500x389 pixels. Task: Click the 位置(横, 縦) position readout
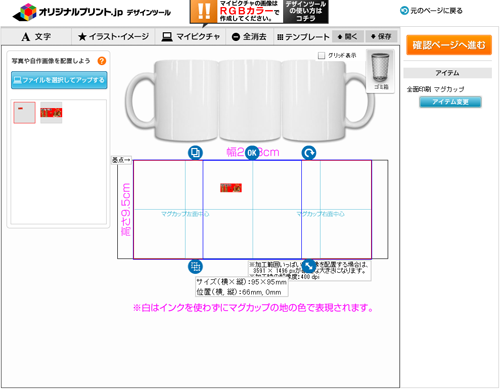click(239, 292)
